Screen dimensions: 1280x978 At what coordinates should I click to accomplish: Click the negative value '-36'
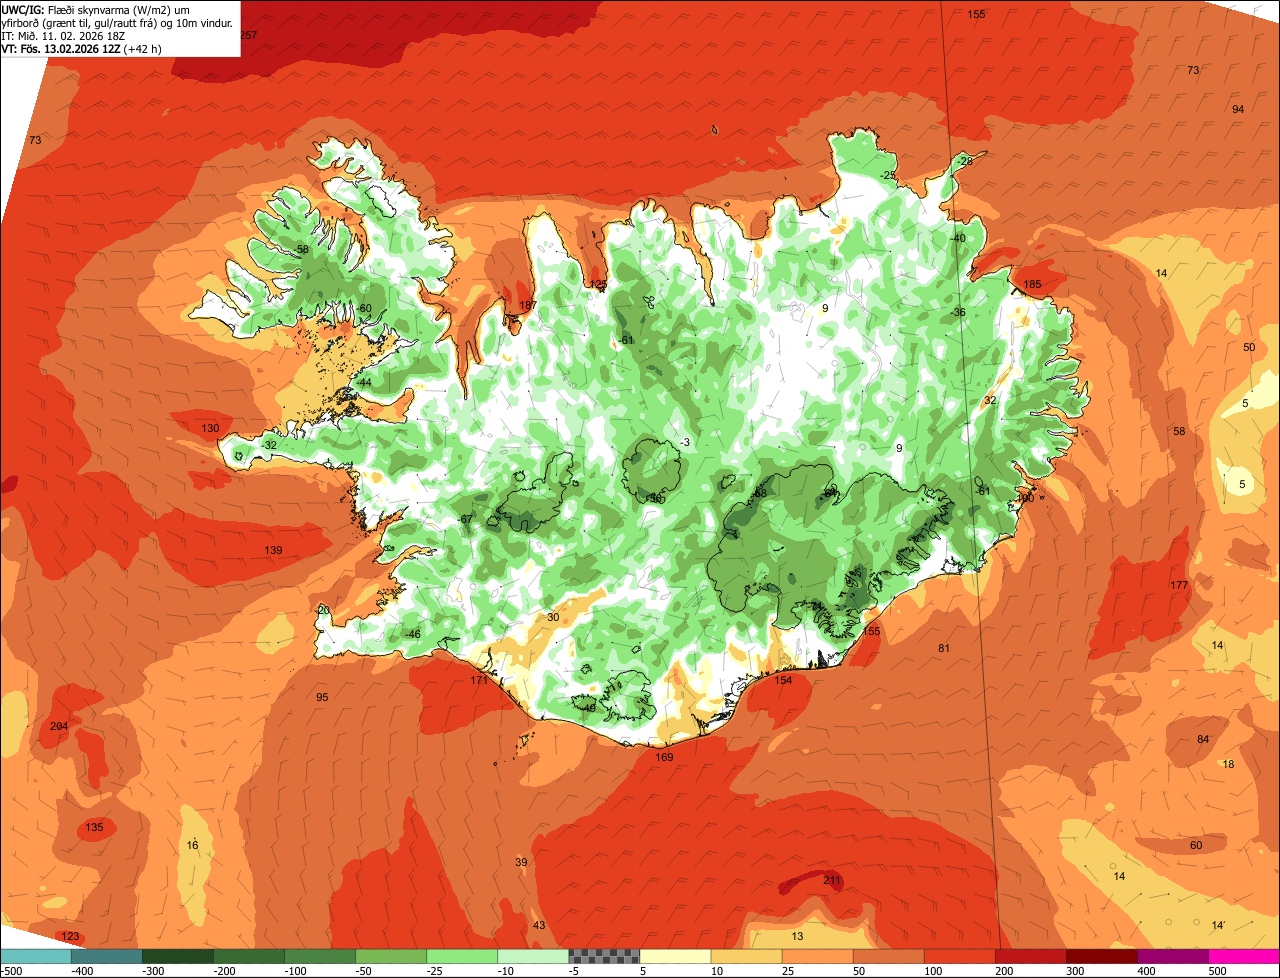pyautogui.click(x=958, y=312)
